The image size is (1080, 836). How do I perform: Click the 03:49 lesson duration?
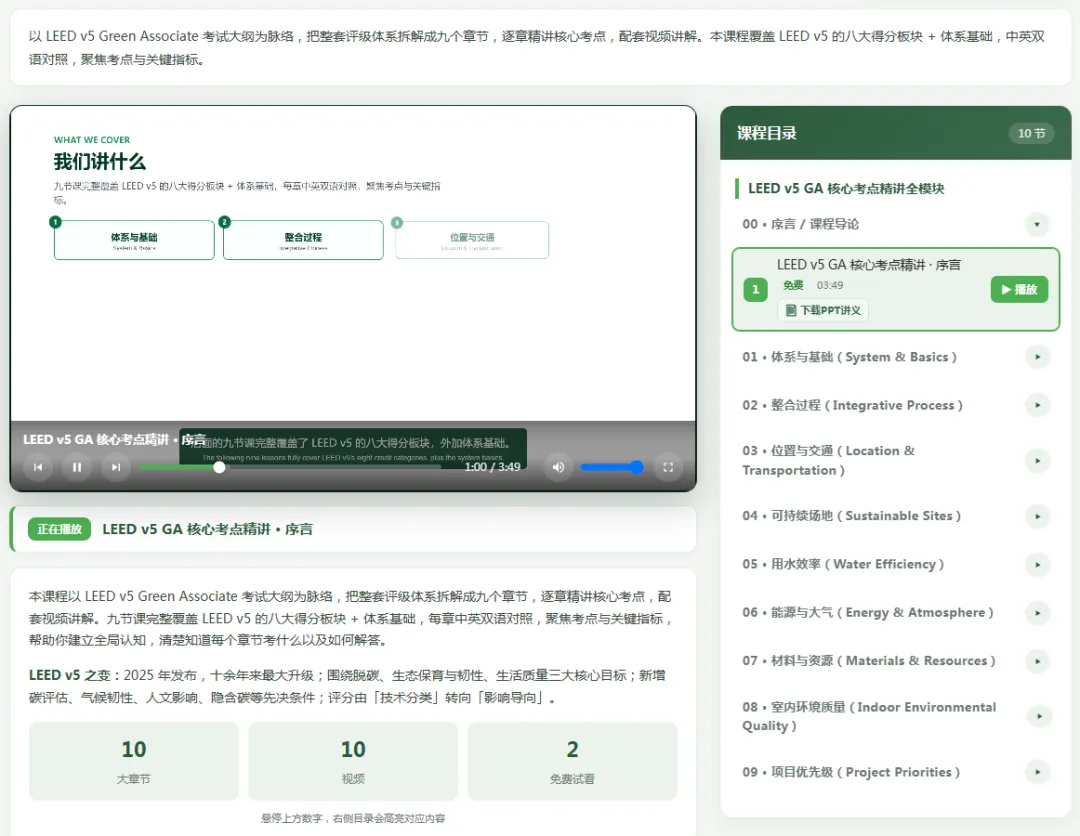click(x=830, y=285)
